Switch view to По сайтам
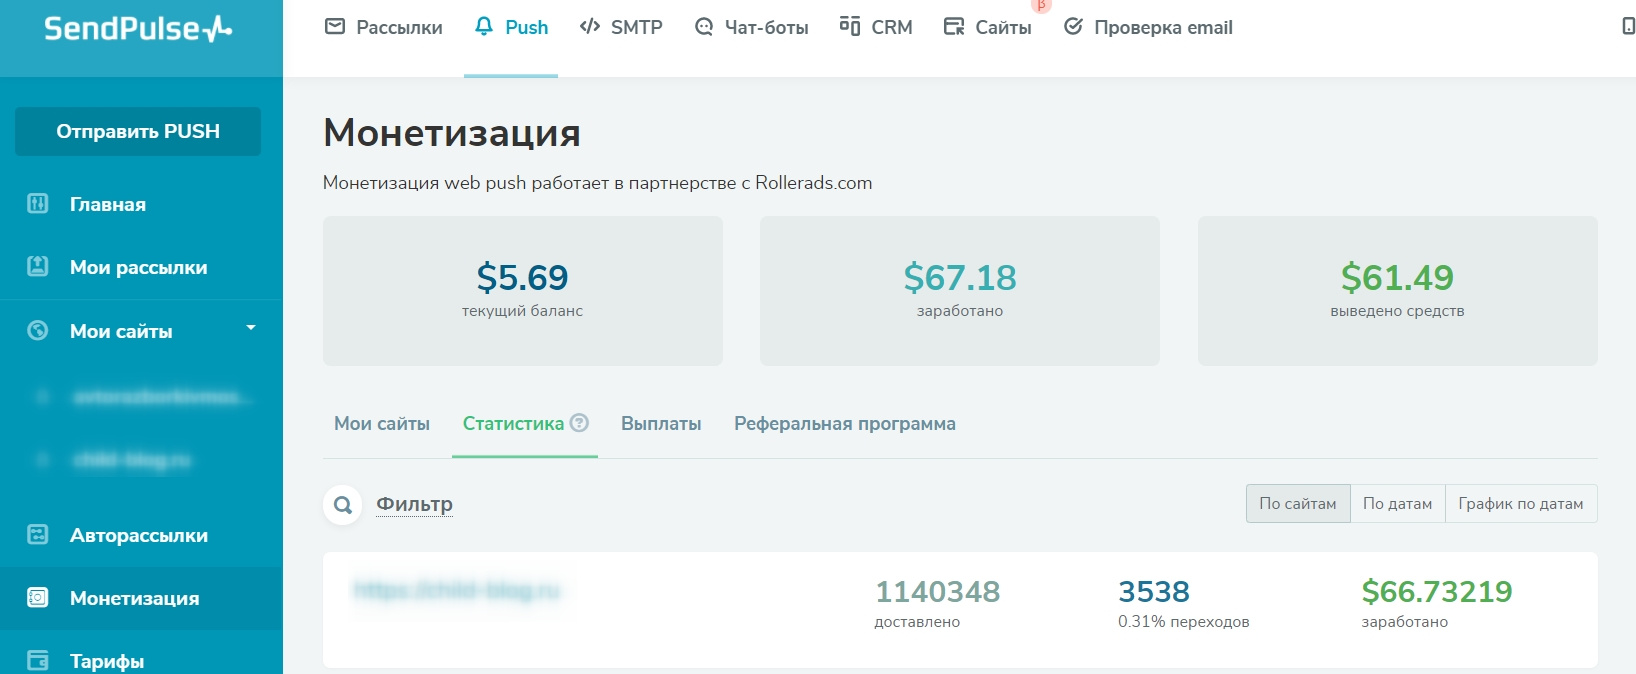The width and height of the screenshot is (1636, 674). pos(1297,504)
